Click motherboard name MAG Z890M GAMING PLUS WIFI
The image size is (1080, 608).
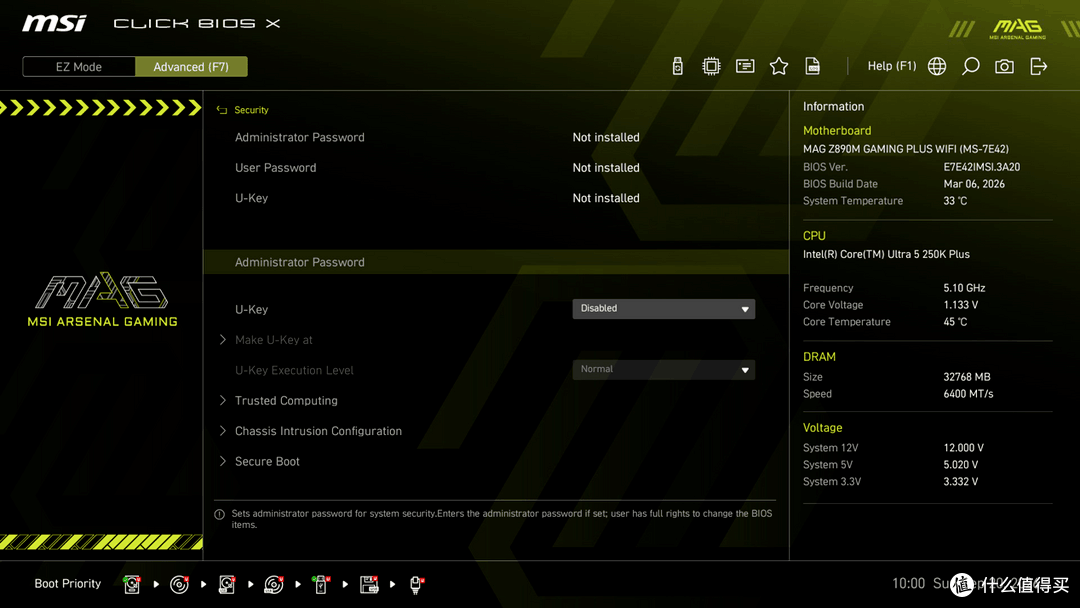[x=906, y=149]
